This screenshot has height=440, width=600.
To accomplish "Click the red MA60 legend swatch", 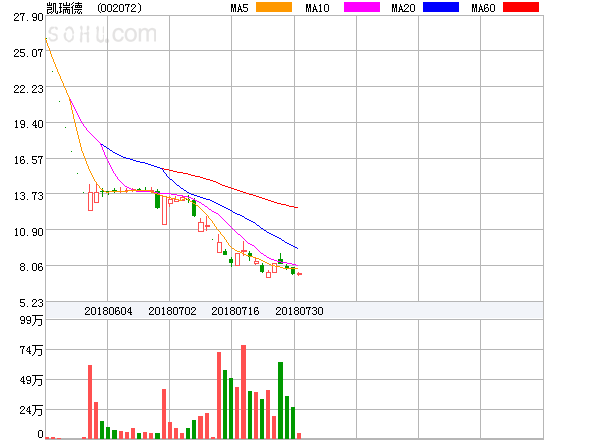I will tap(521, 7).
